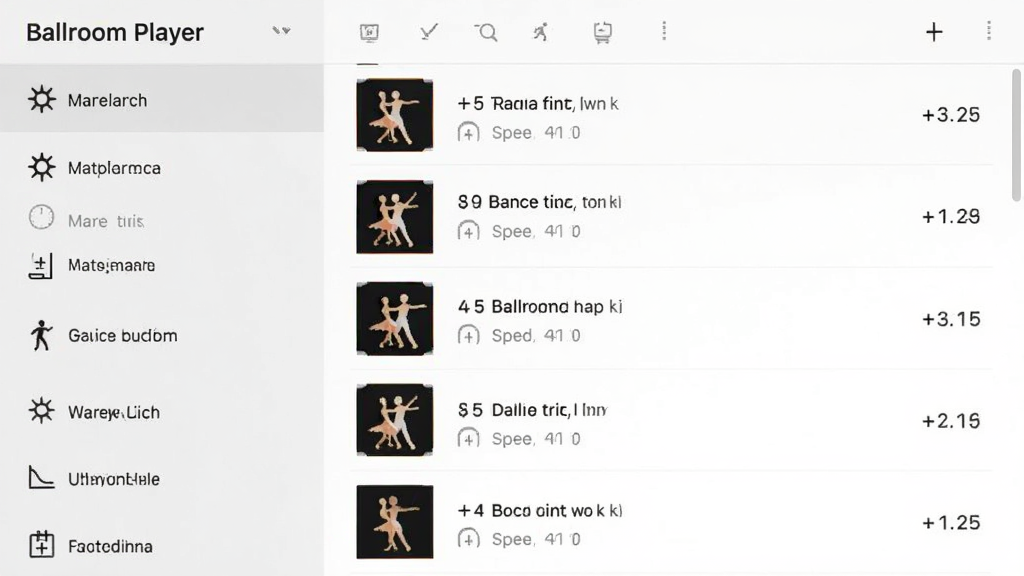Select the '85 Dallie tric' track title
The width and height of the screenshot is (1024, 576).
[532, 410]
